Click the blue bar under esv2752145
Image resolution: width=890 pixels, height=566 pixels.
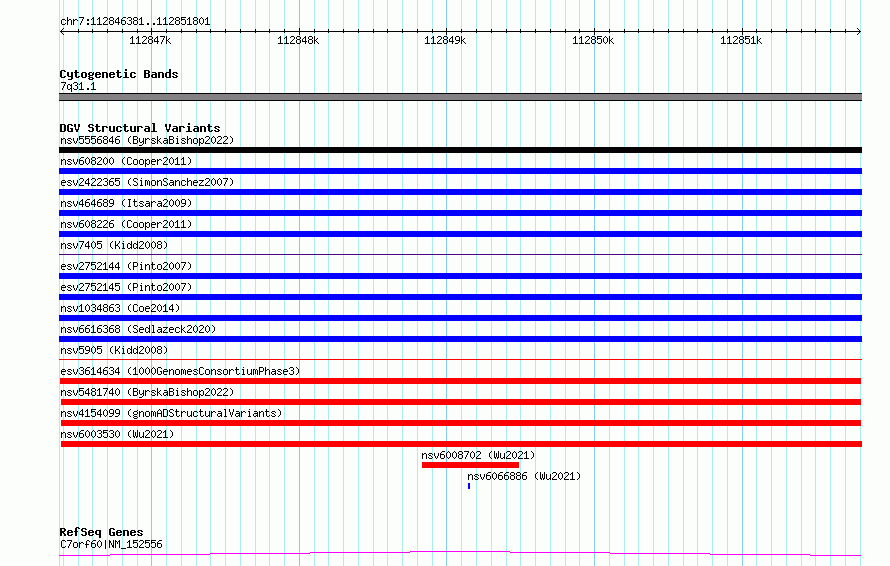click(x=460, y=297)
